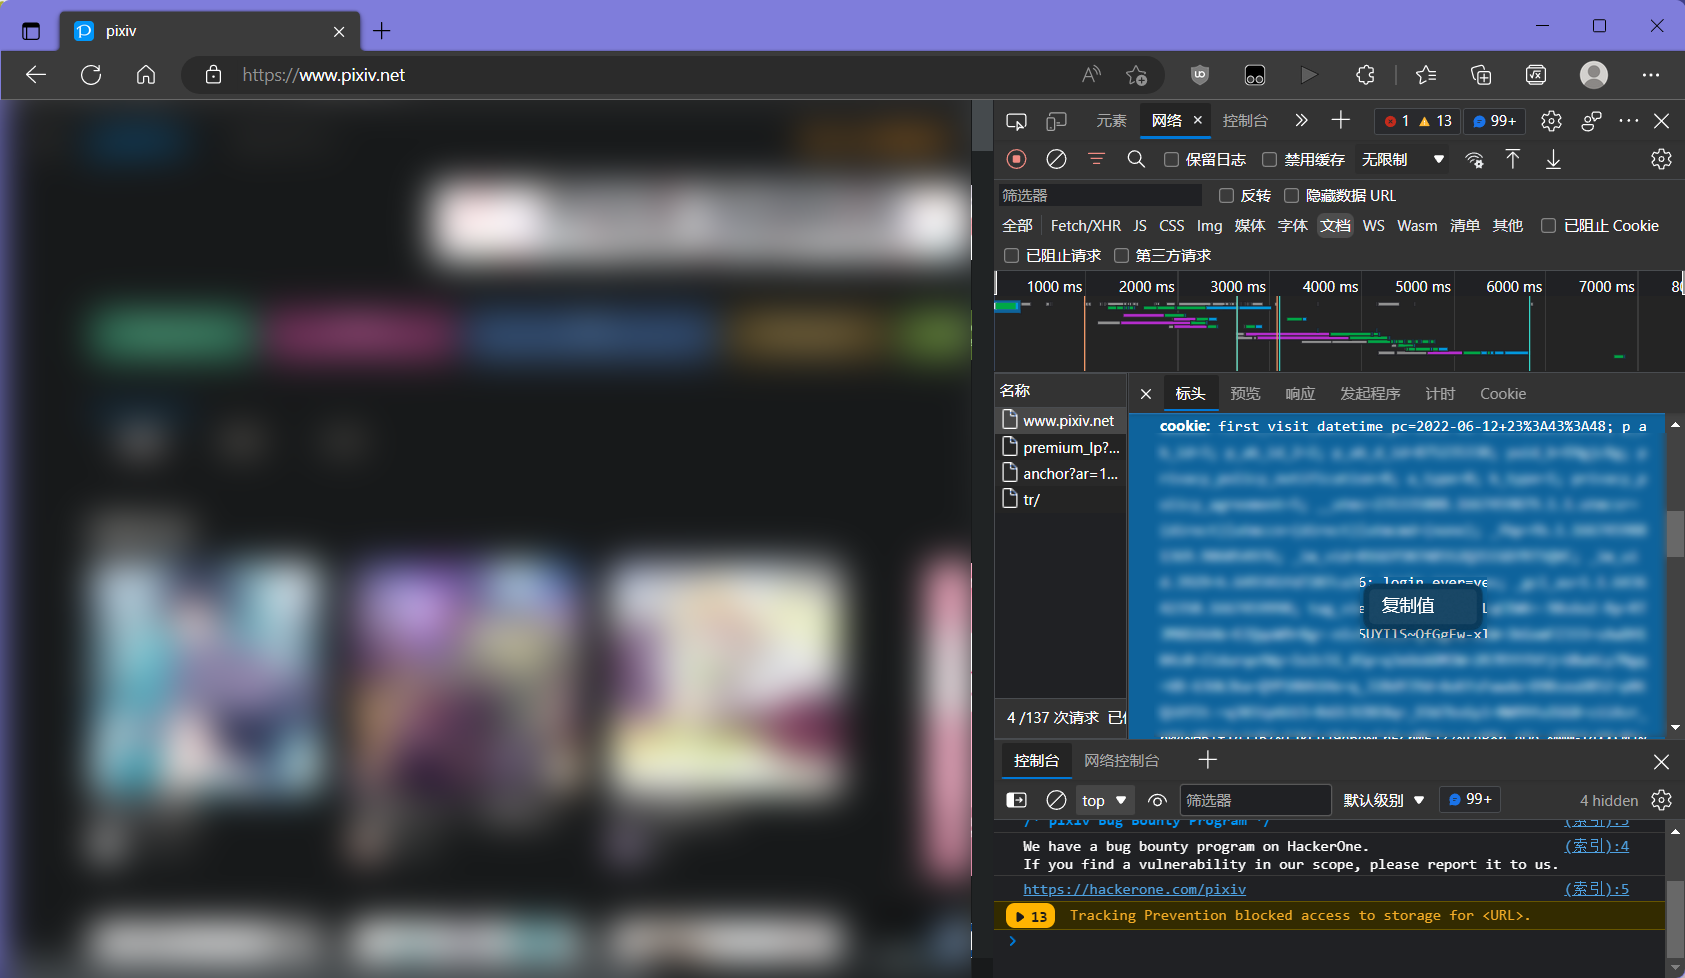The width and height of the screenshot is (1685, 978).
Task: Open the hackerone.com/pixiv link
Action: [1134, 889]
